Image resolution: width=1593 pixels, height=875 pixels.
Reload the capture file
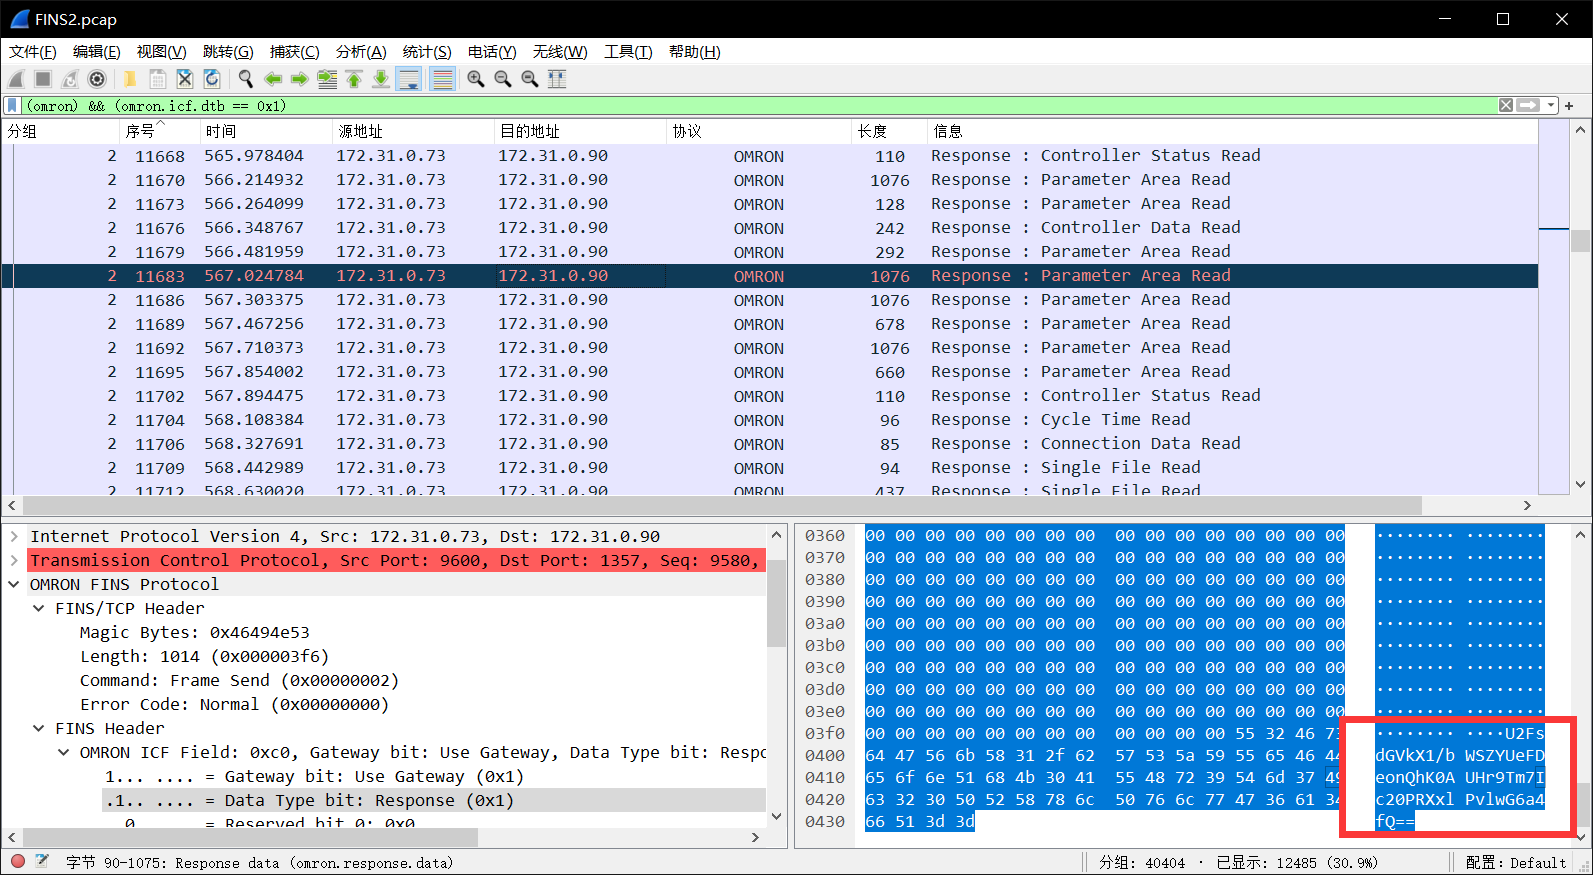(211, 79)
